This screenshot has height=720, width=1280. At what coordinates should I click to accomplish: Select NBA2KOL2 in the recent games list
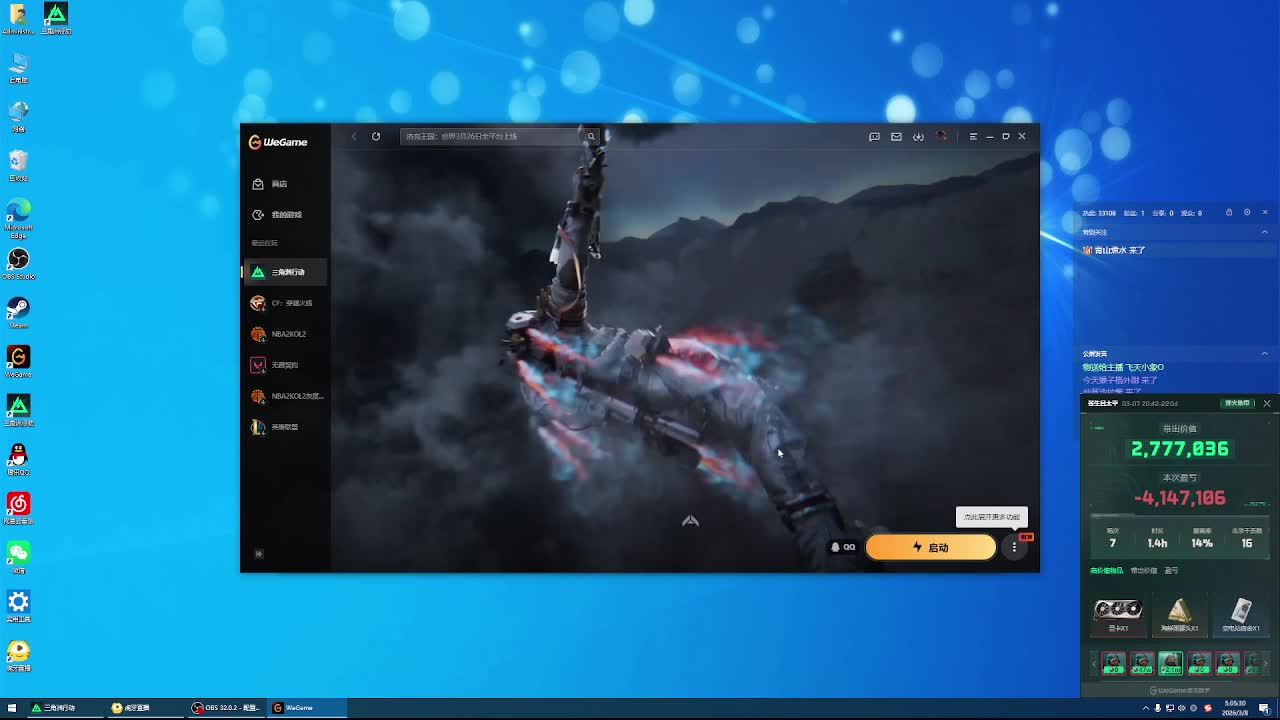(x=288, y=334)
